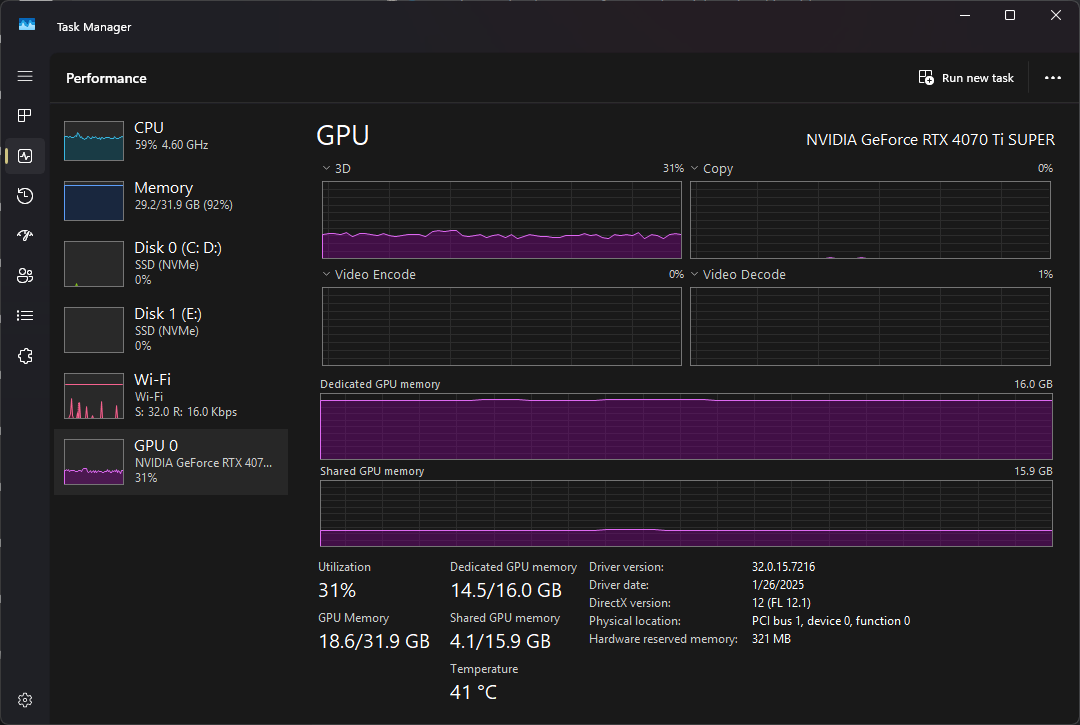Click the Video Decode usage graph
Image resolution: width=1080 pixels, height=725 pixels.
(x=870, y=326)
